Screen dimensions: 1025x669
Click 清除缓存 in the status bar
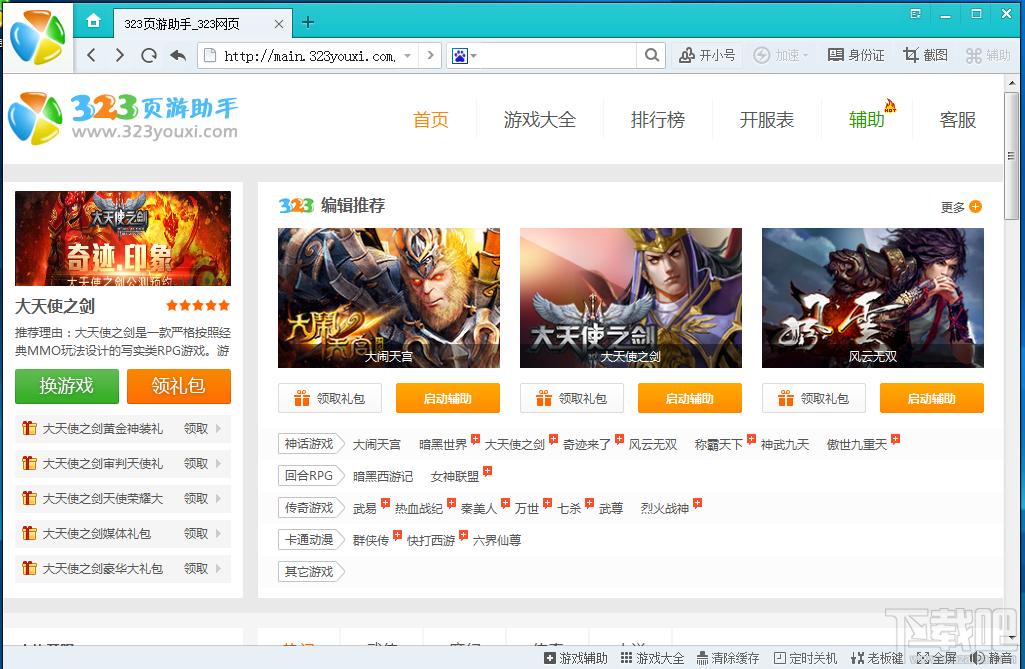[728, 658]
